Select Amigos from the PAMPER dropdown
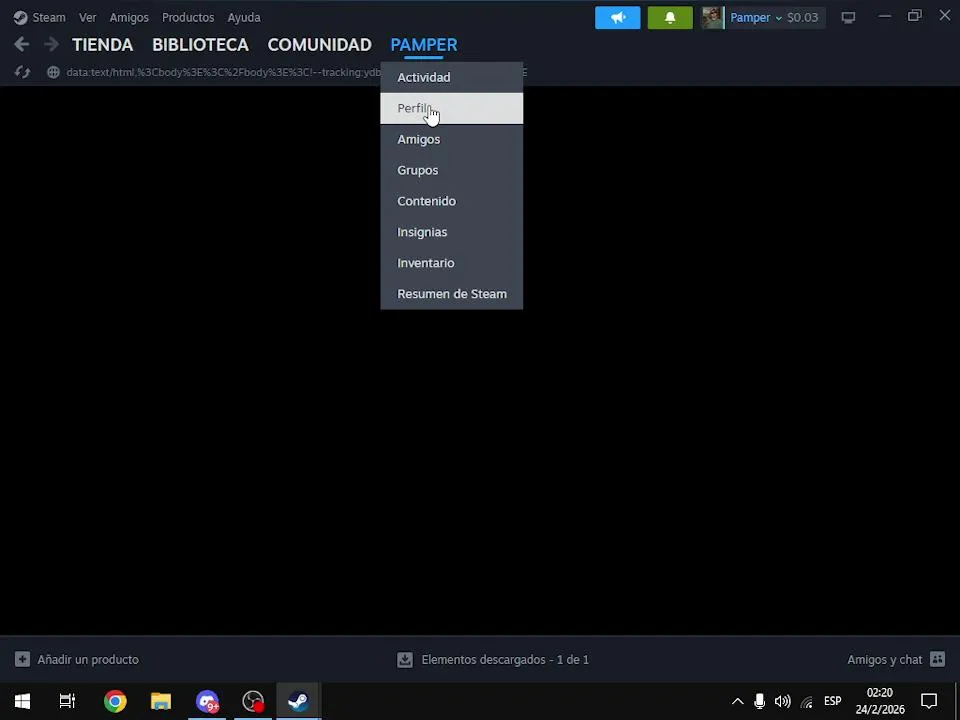This screenshot has width=960, height=720. click(x=452, y=139)
